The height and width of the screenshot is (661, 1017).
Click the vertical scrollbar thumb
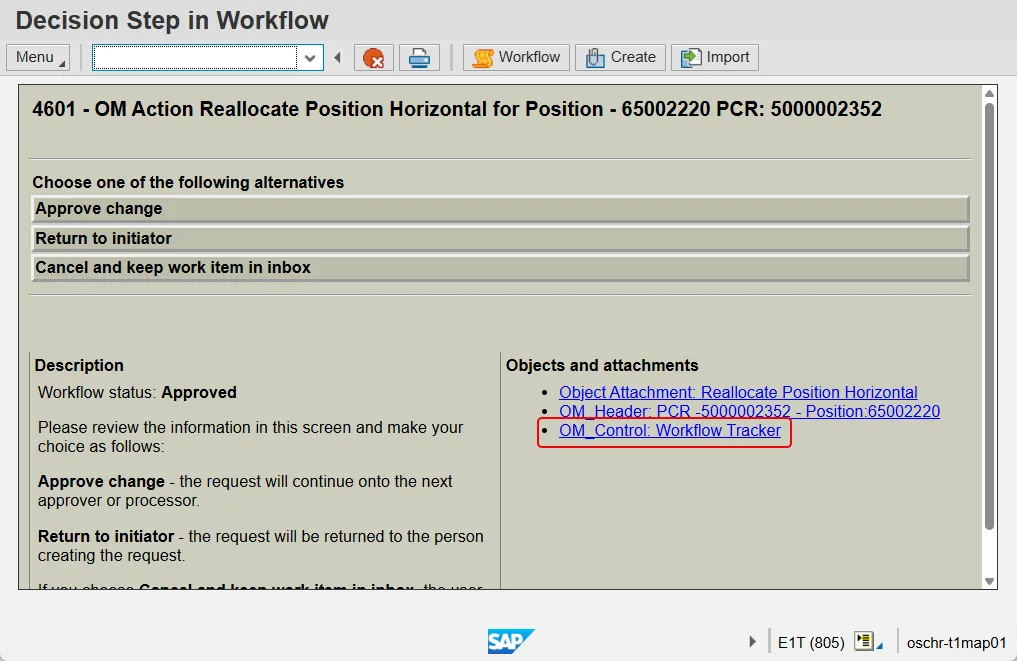(x=989, y=317)
